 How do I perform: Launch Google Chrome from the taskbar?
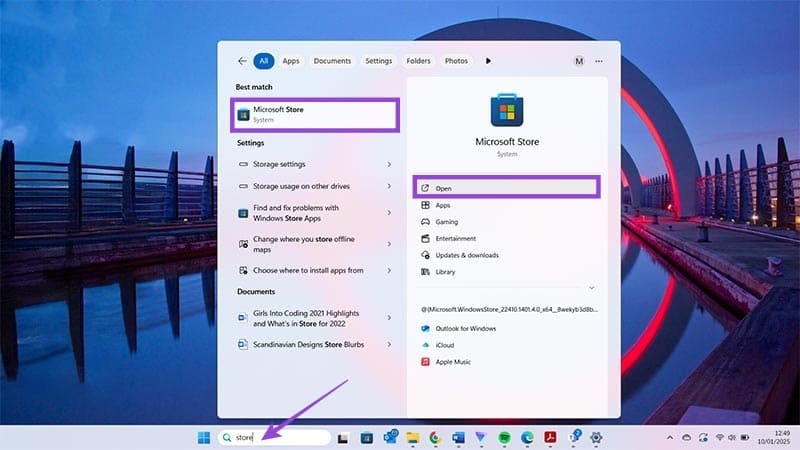click(x=435, y=438)
